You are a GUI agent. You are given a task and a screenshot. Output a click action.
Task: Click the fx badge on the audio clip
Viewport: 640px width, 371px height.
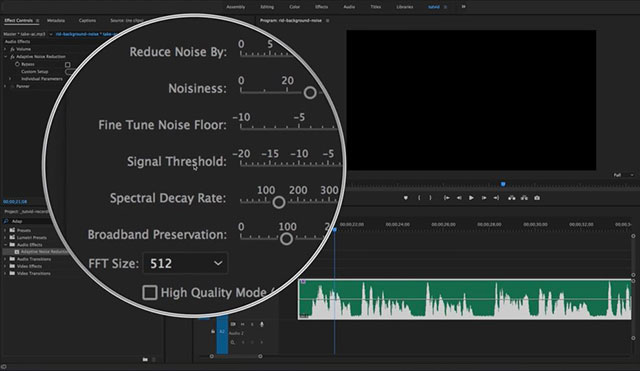click(x=303, y=282)
